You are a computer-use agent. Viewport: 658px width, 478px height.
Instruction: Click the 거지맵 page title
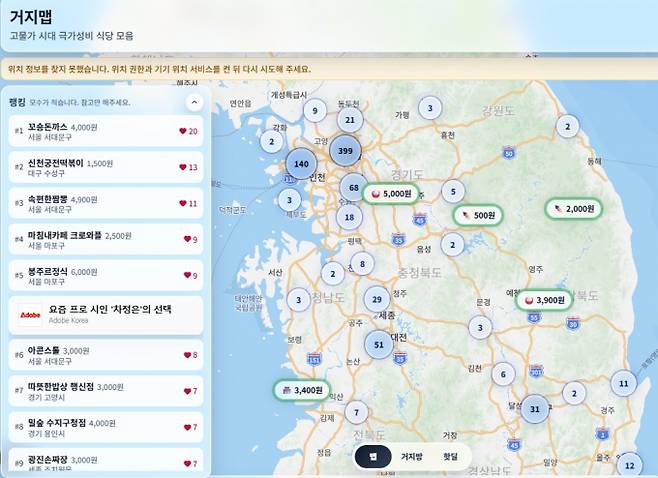[x=31, y=17]
